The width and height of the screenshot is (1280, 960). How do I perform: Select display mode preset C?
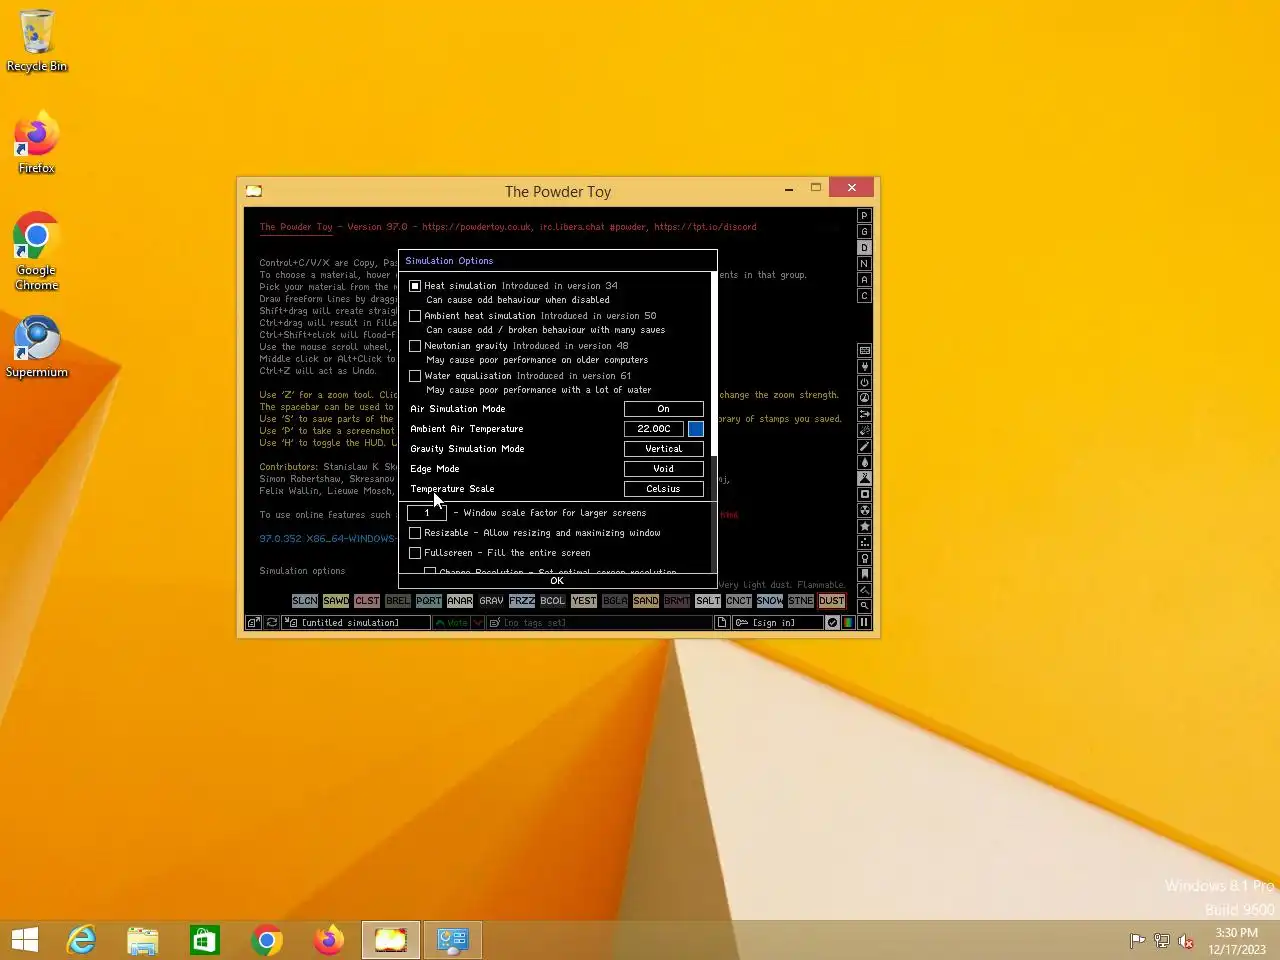(865, 296)
